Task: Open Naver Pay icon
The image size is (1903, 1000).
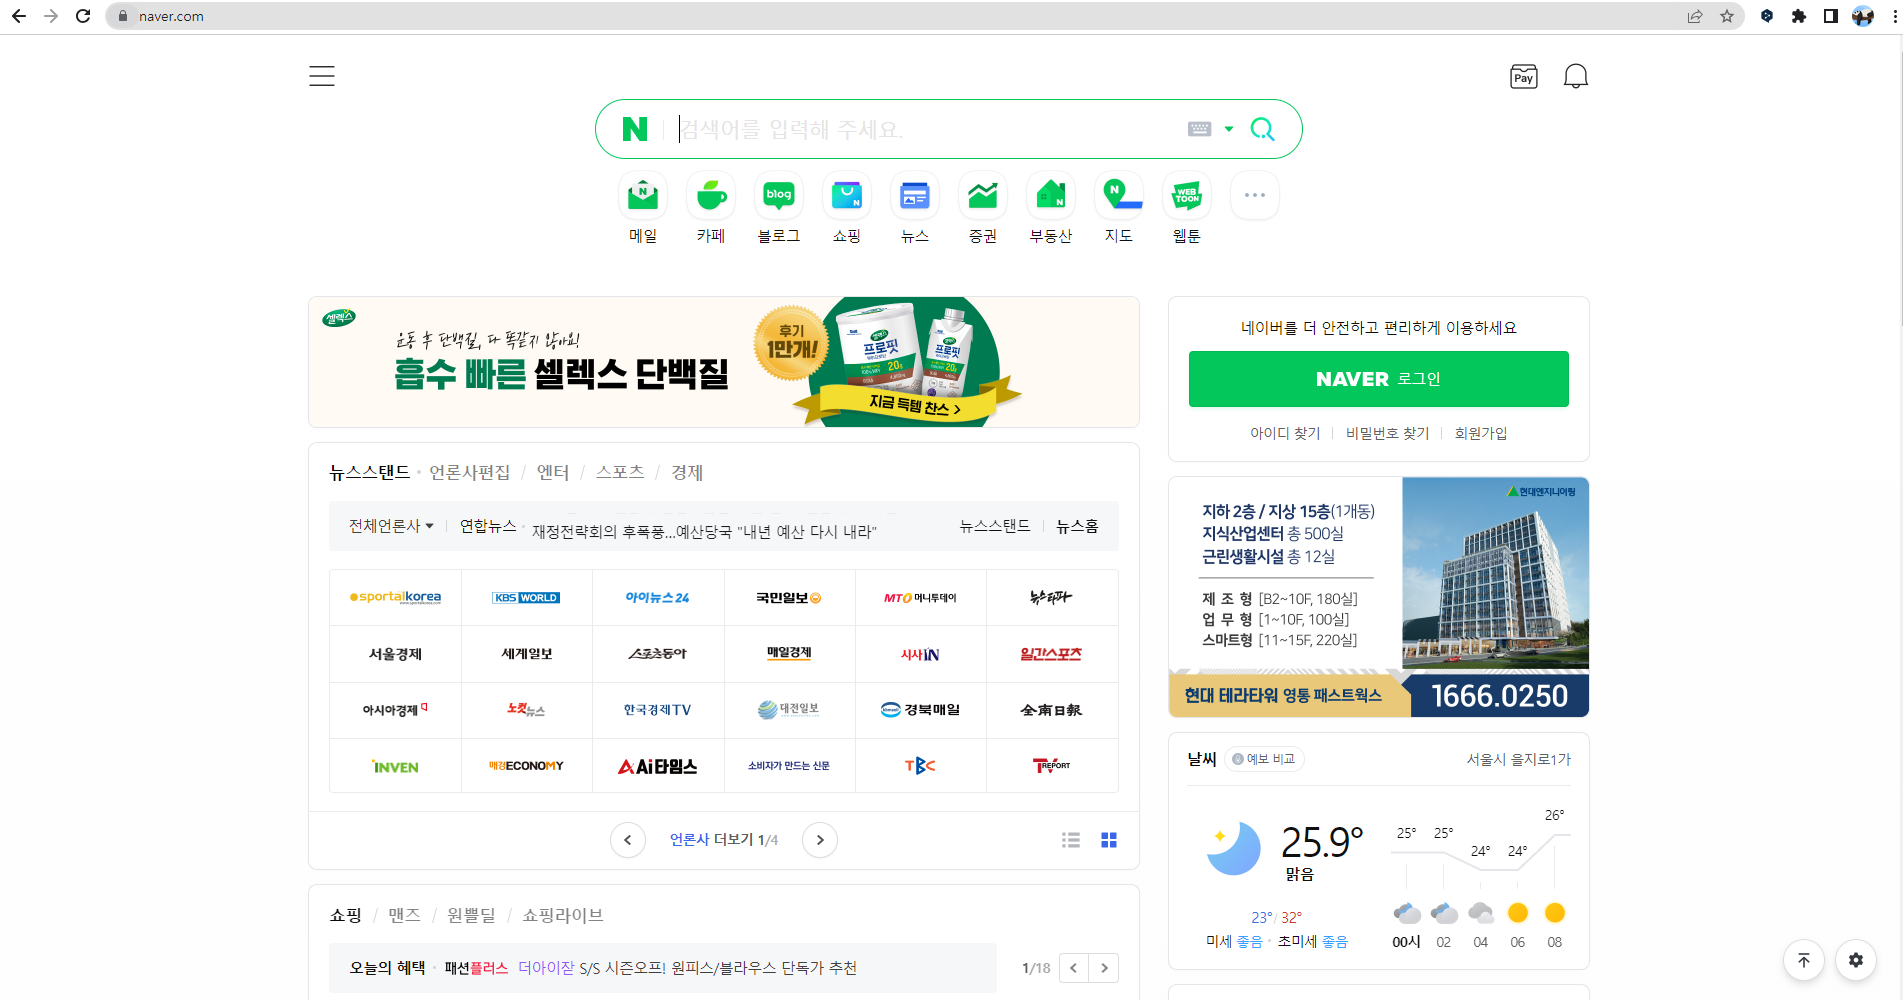Action: 1524,77
